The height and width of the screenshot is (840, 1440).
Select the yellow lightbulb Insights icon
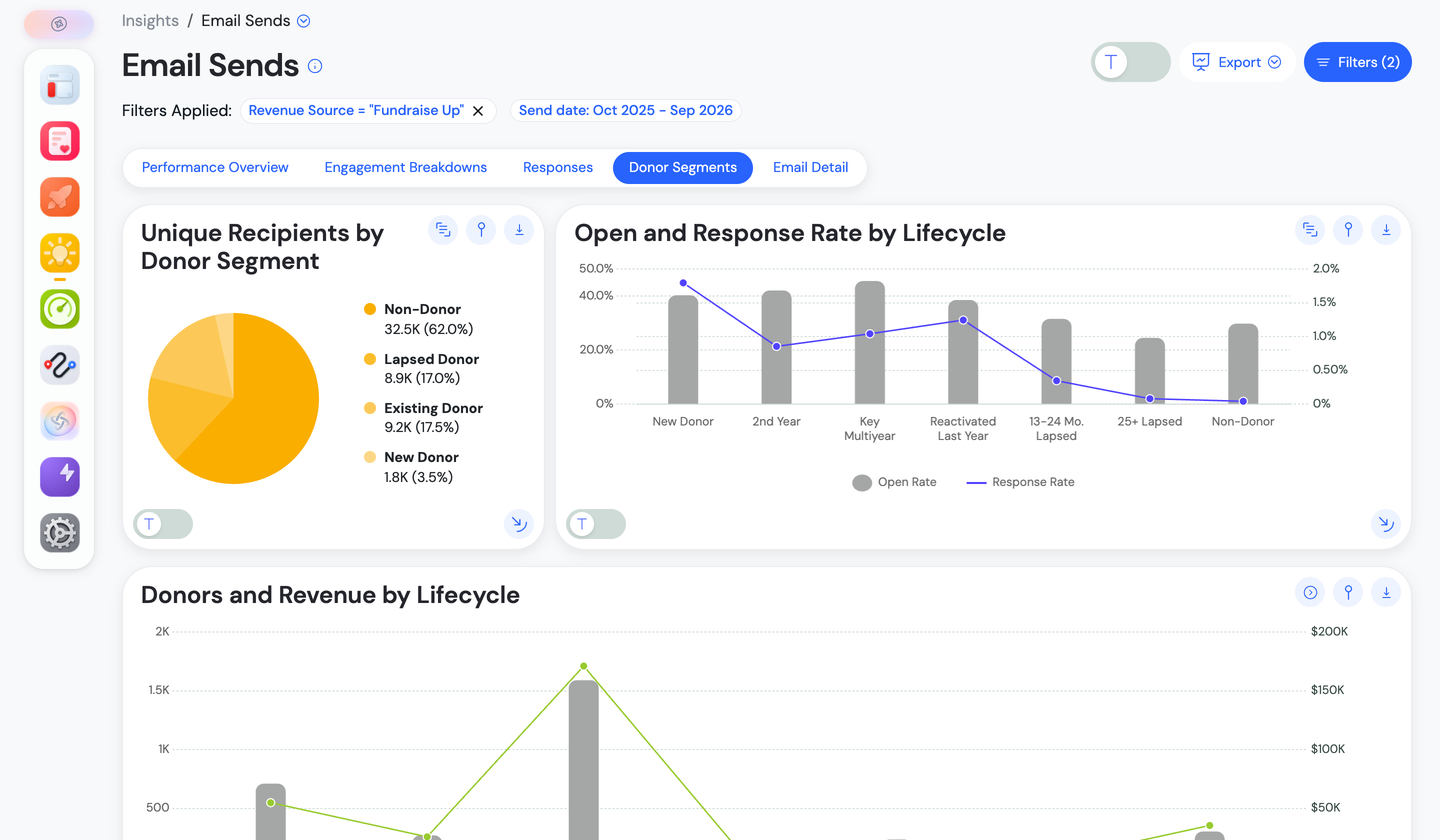59,253
